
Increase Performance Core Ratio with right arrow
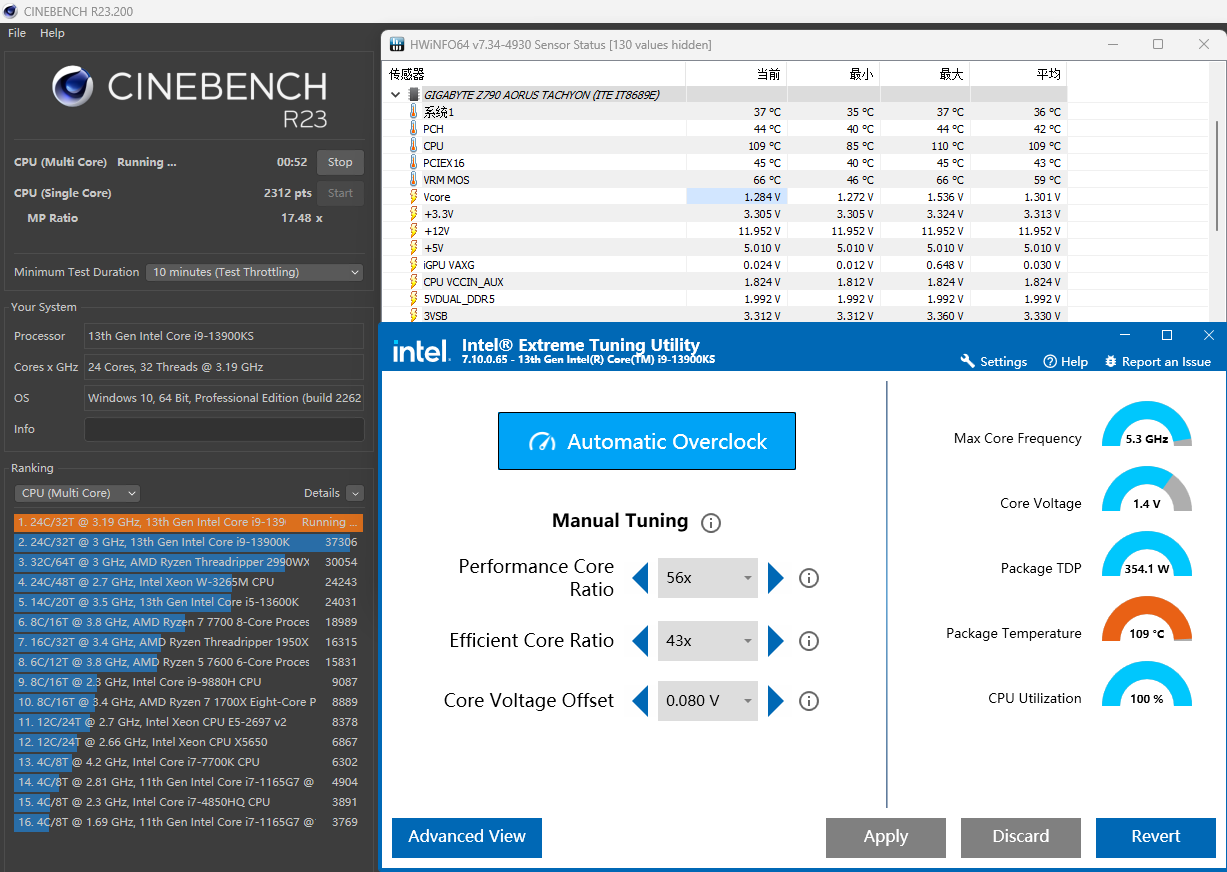tap(776, 578)
